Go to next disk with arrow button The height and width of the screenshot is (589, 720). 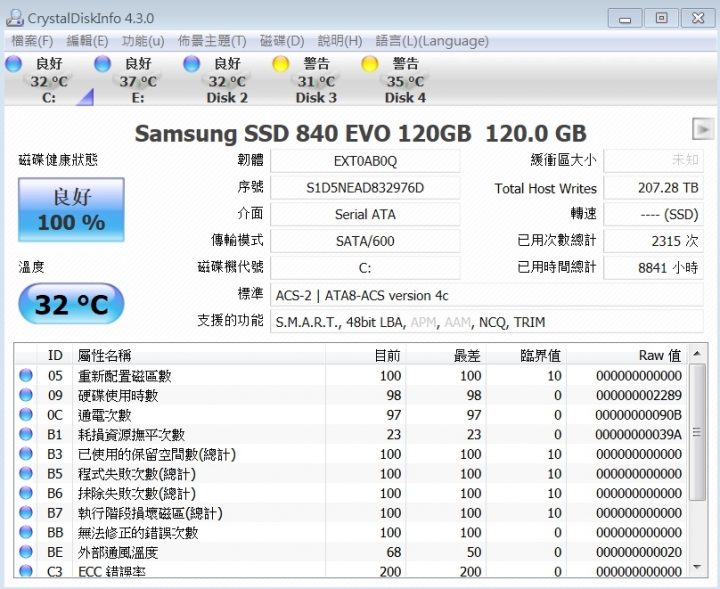point(703,129)
